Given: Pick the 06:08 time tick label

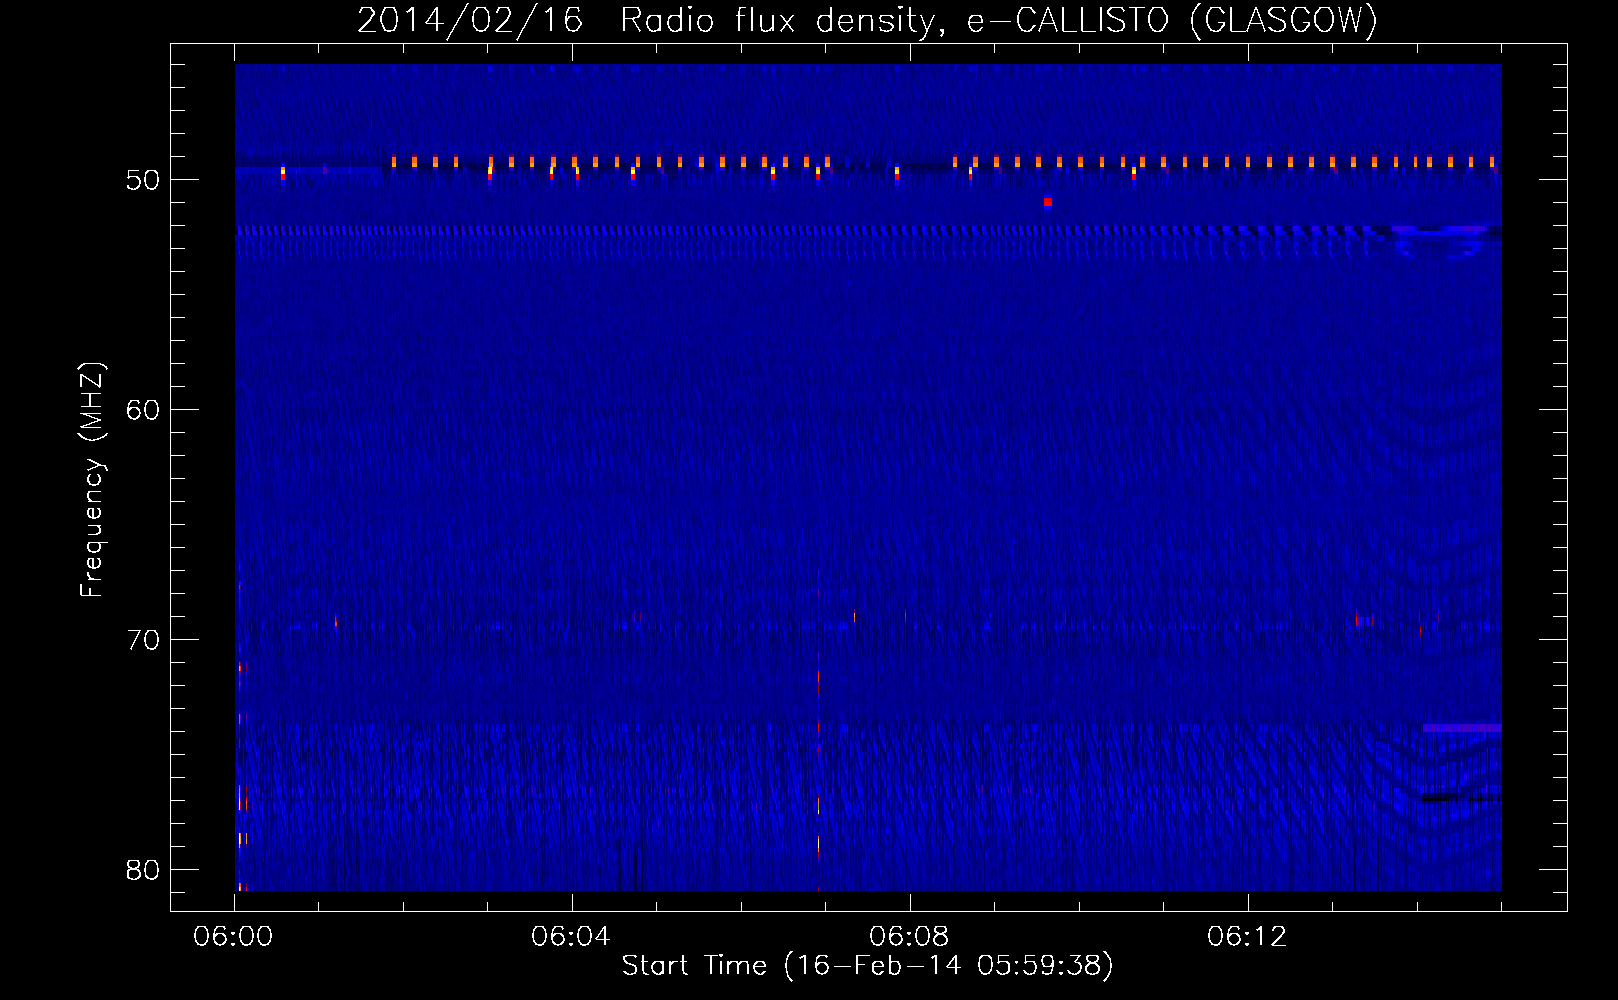Looking at the screenshot, I should click(x=909, y=937).
